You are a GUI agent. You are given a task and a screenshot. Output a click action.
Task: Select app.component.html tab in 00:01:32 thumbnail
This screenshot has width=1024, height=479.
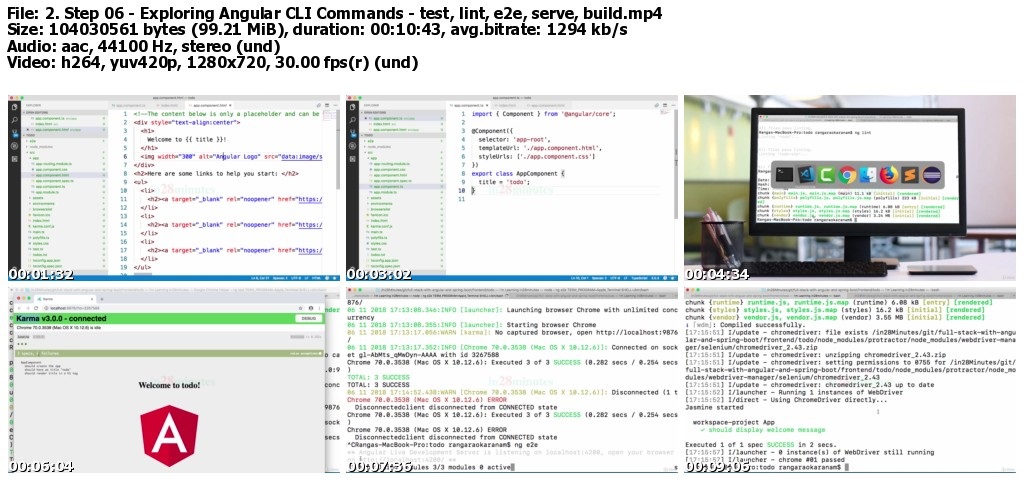(x=208, y=105)
